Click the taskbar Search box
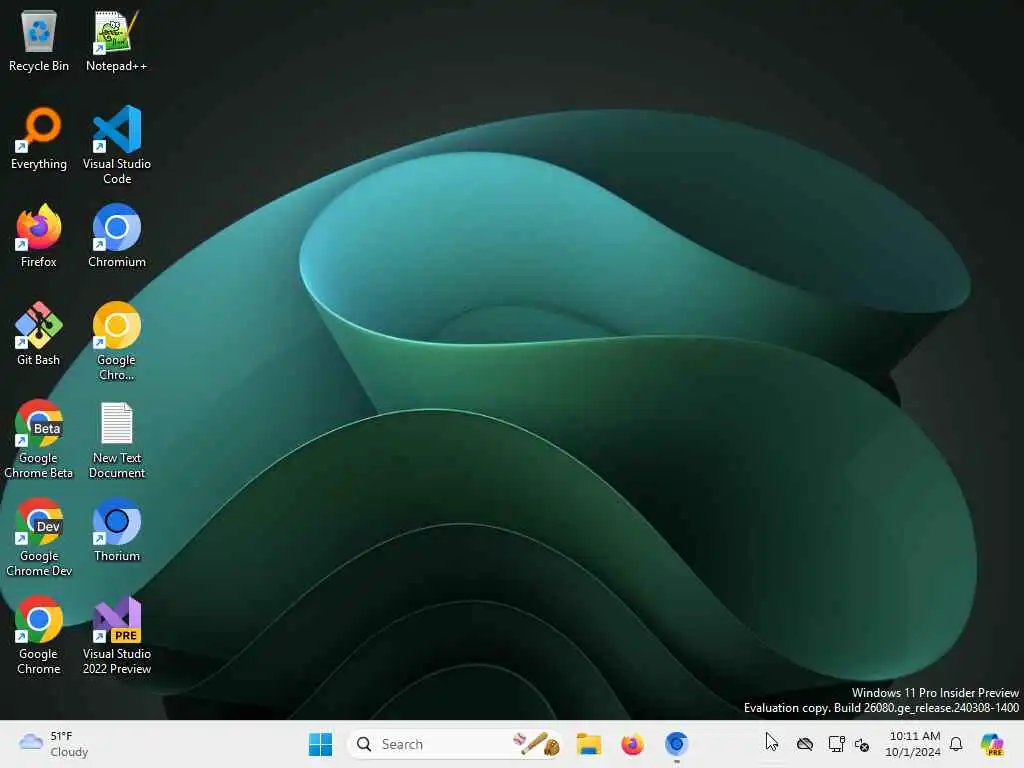This screenshot has width=1024, height=768. 455,744
